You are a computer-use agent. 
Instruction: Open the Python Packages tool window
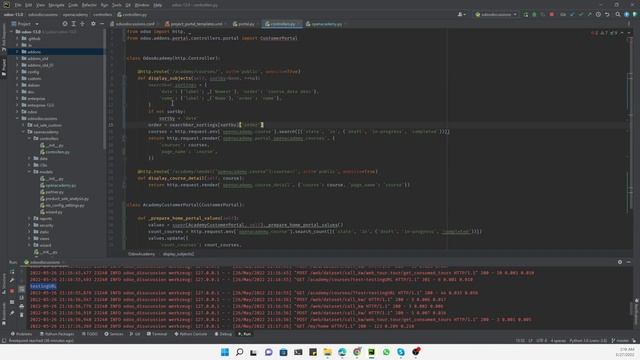(57, 334)
